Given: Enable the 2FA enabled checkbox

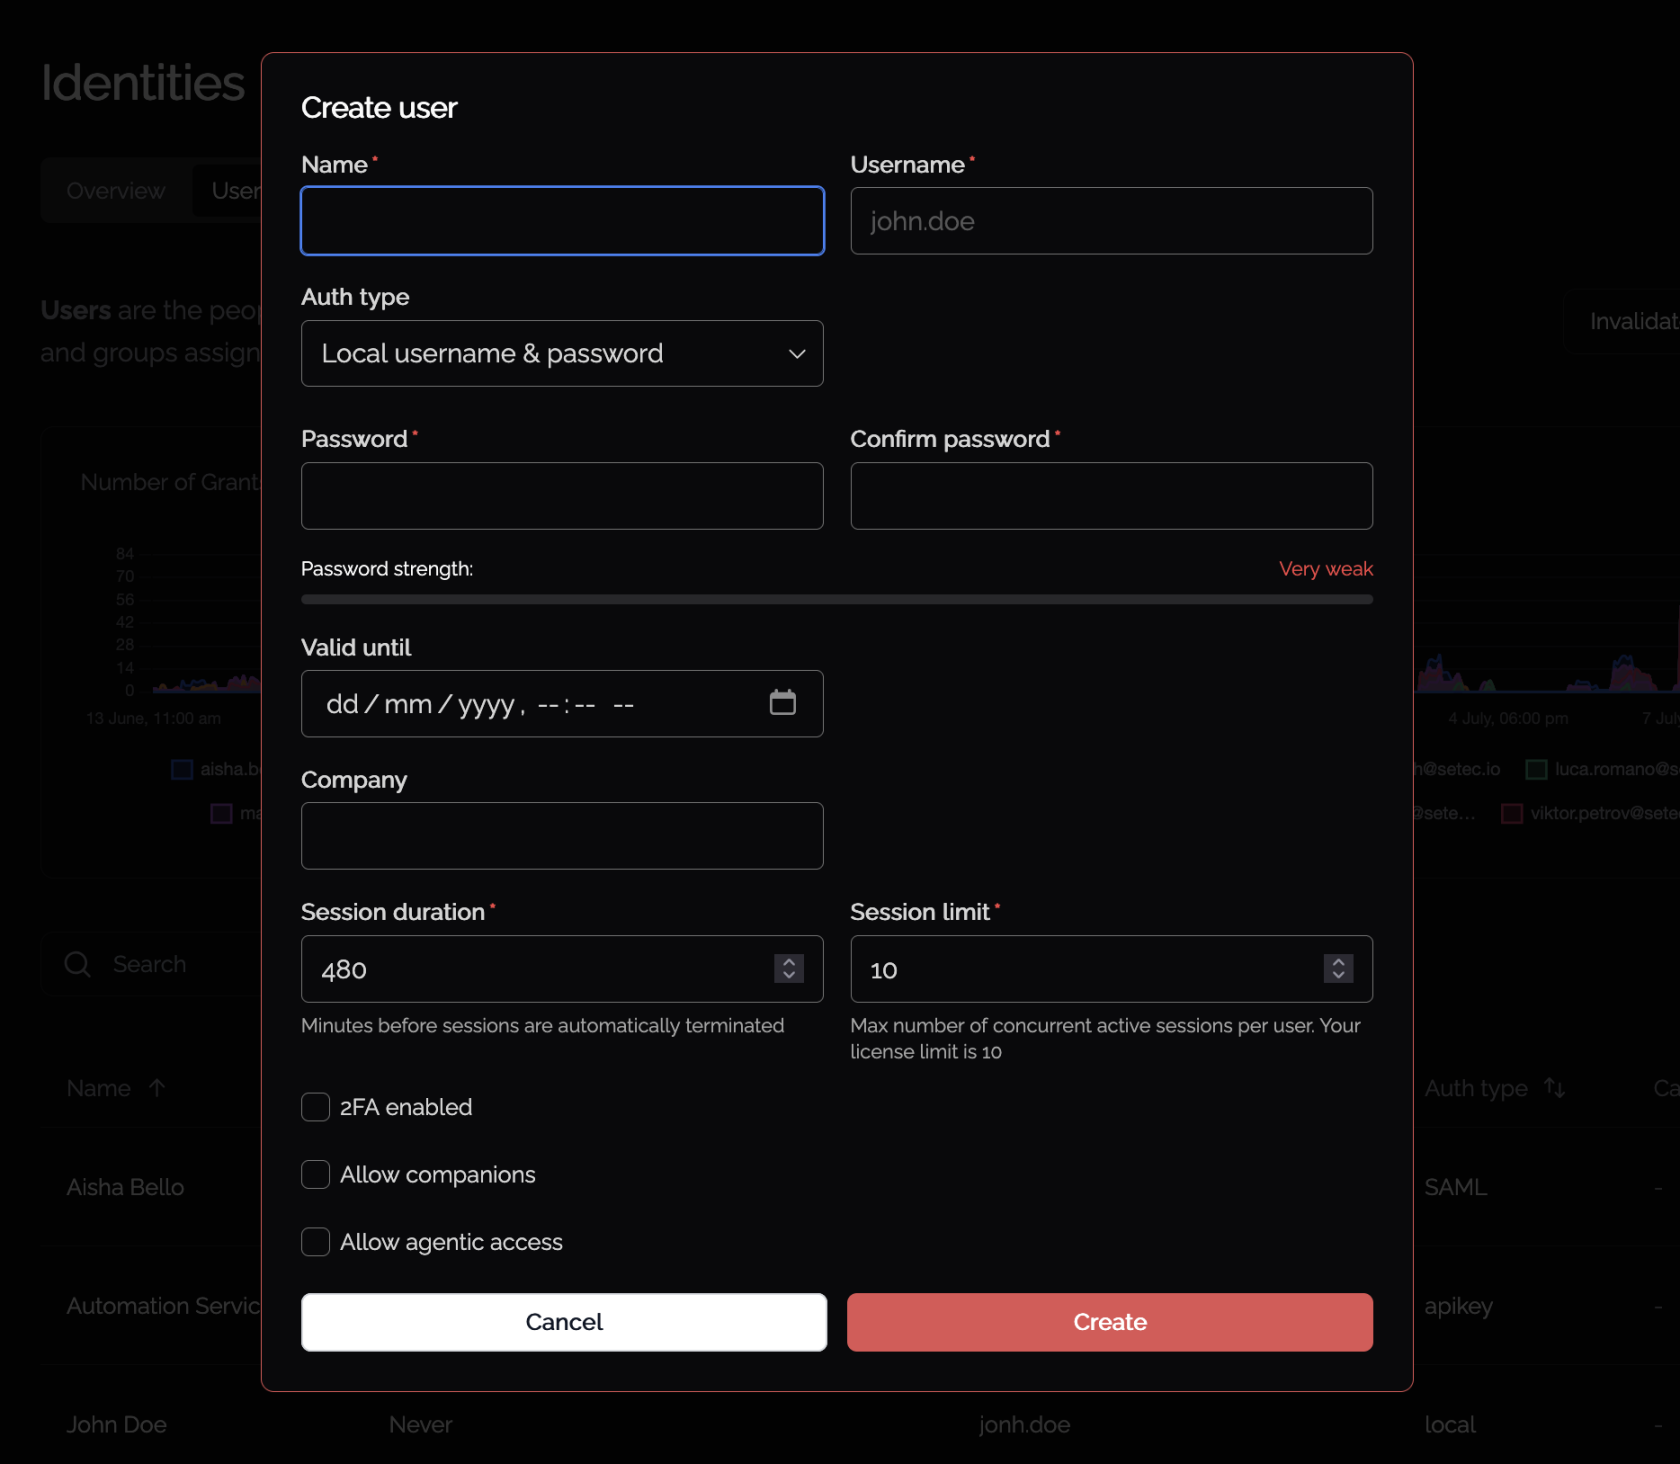Looking at the screenshot, I should coord(316,1107).
